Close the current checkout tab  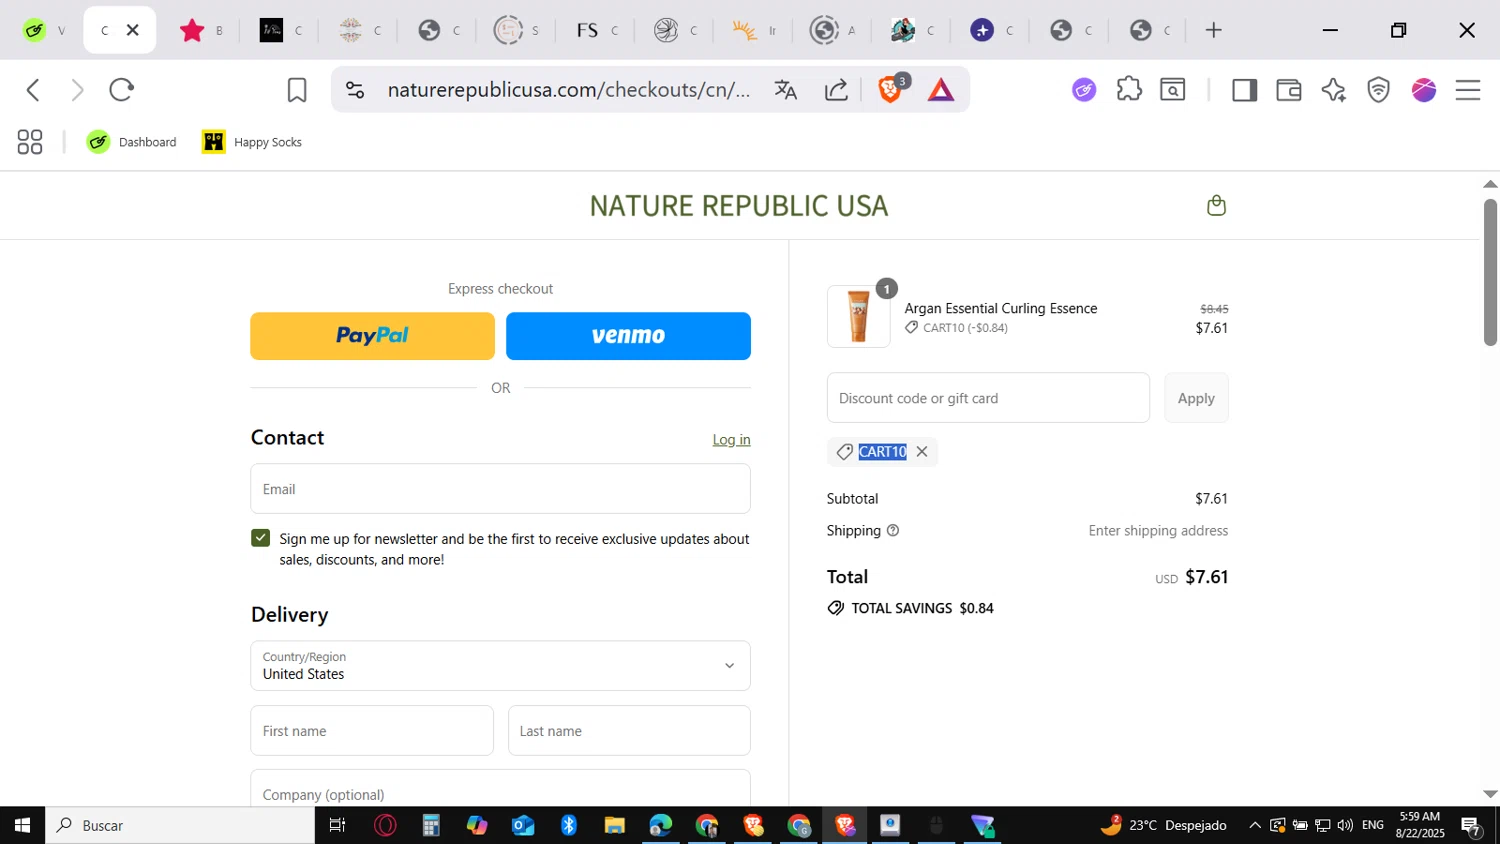pos(132,30)
